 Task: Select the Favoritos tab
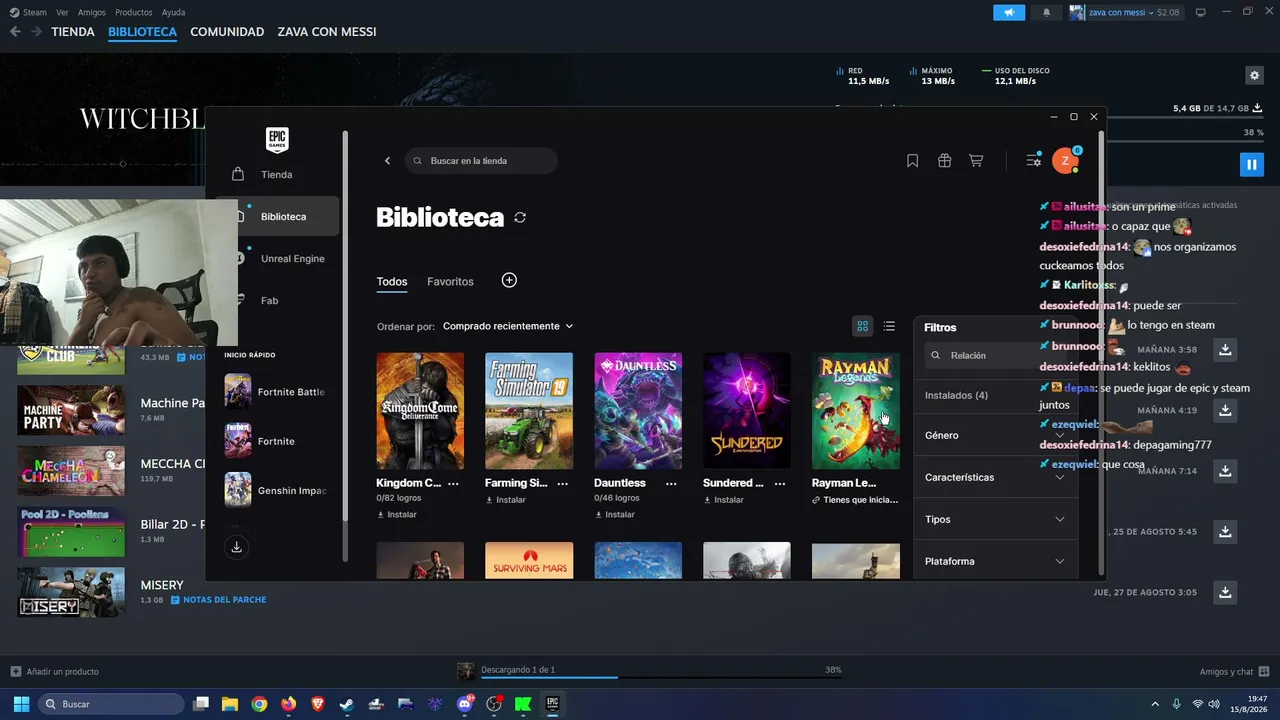tap(450, 282)
